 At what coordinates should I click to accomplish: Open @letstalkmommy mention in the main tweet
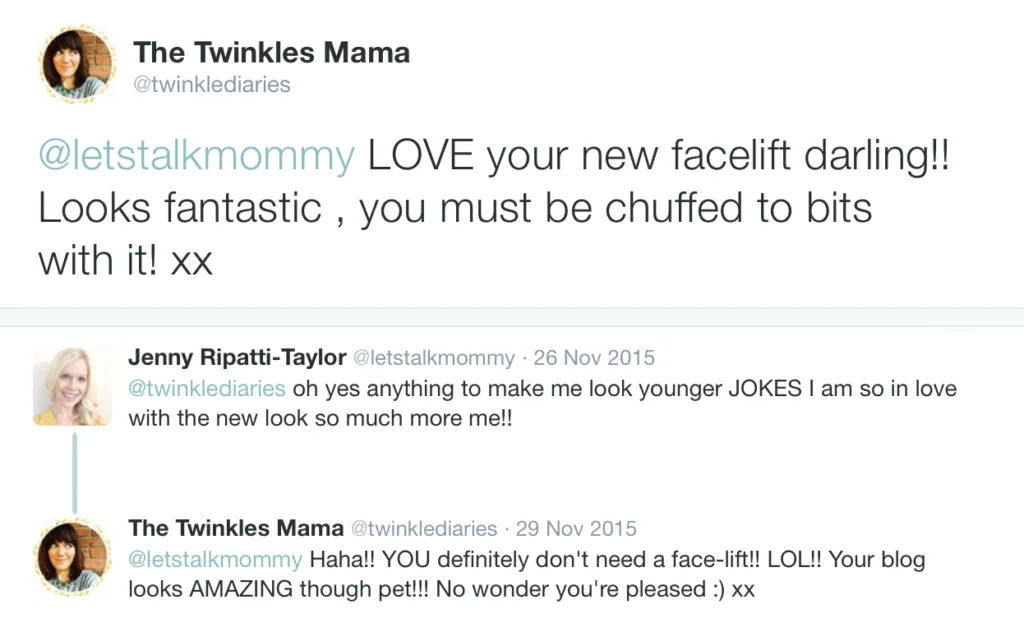196,158
